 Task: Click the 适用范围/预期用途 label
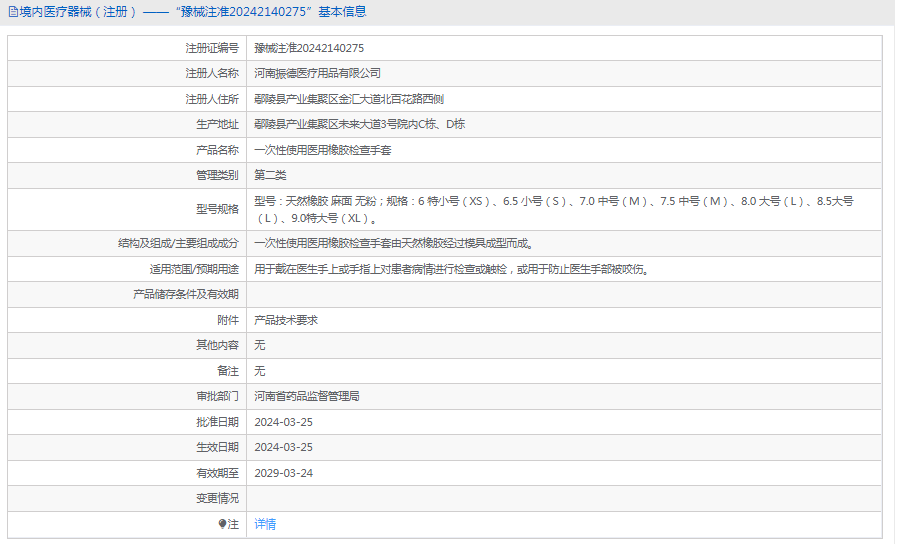point(194,269)
